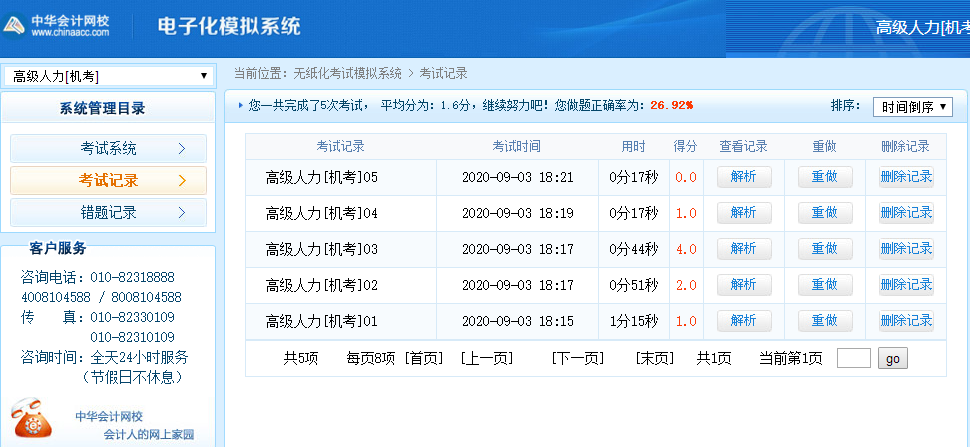
Task: Click 删除记录 for 高级人力[机考]05
Action: click(906, 177)
